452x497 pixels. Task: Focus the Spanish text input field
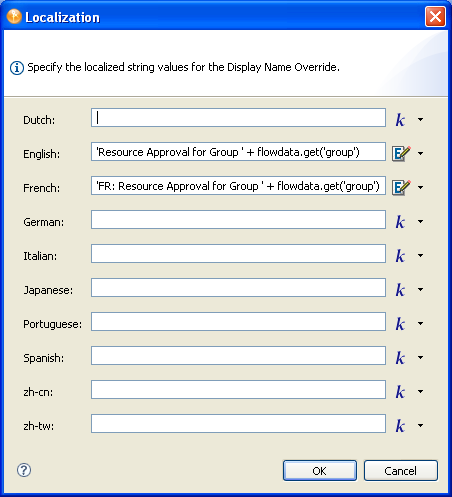(238, 355)
